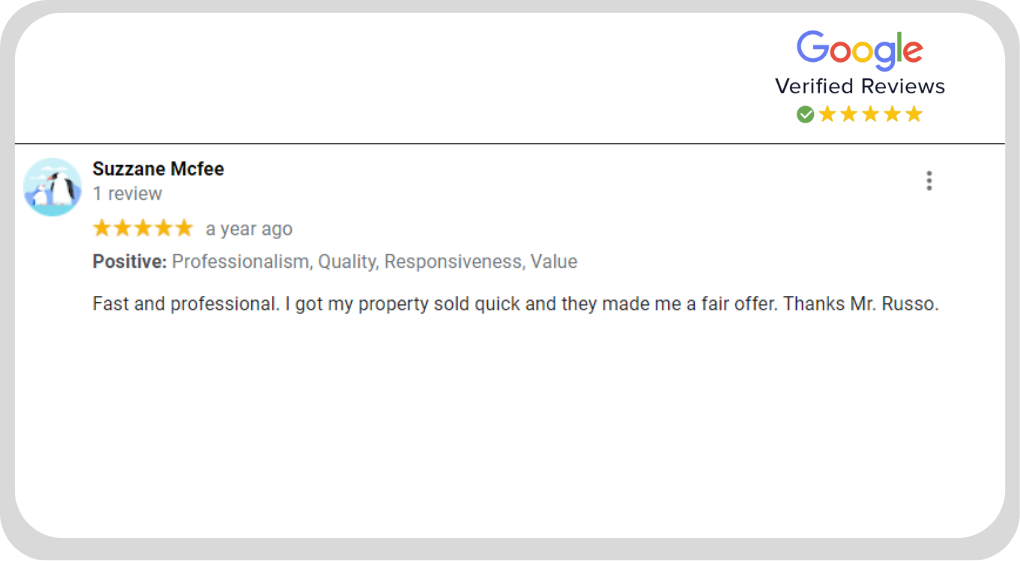
Task: Click the first star of review rating
Action: tap(101, 228)
